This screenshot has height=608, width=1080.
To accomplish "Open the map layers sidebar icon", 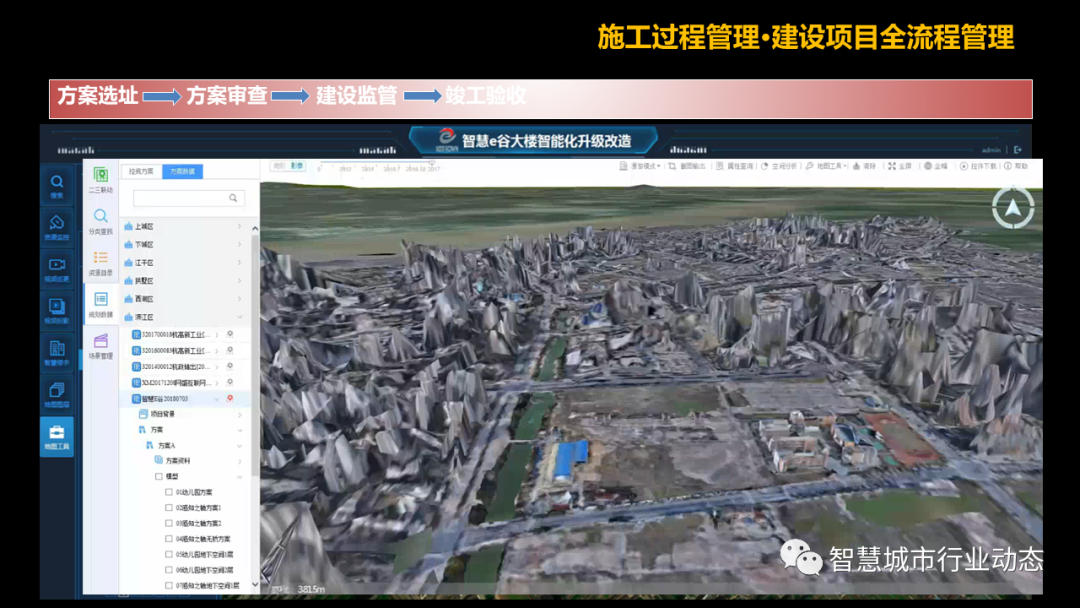I will coord(56,395).
